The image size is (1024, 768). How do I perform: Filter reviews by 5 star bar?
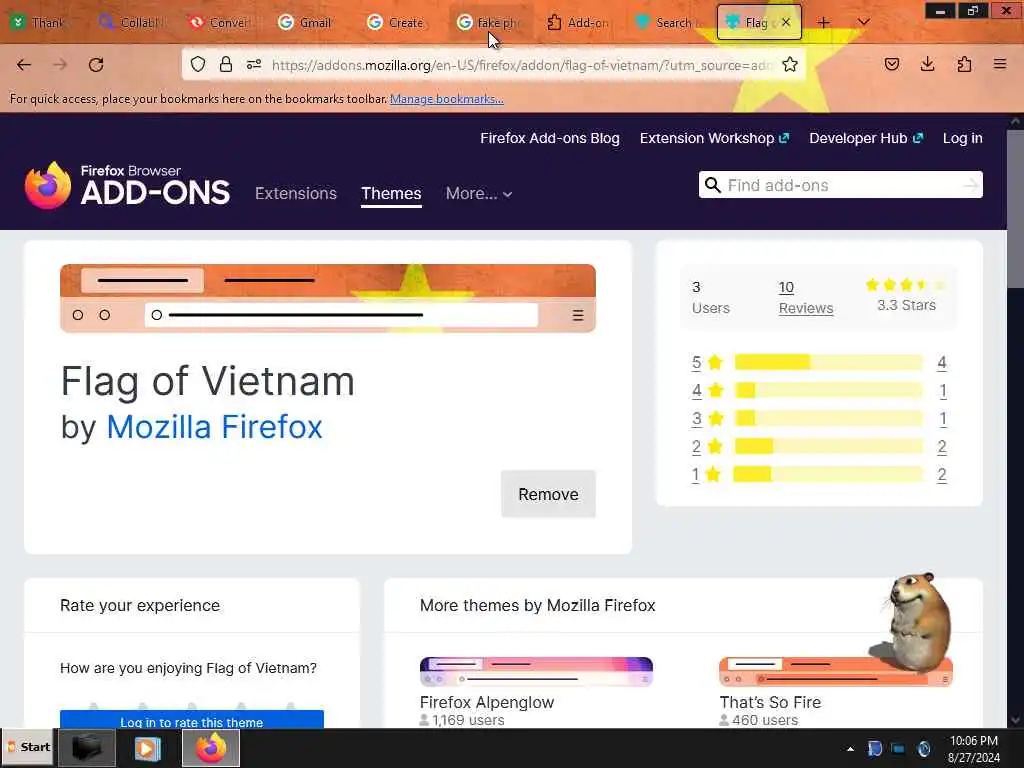tap(829, 362)
